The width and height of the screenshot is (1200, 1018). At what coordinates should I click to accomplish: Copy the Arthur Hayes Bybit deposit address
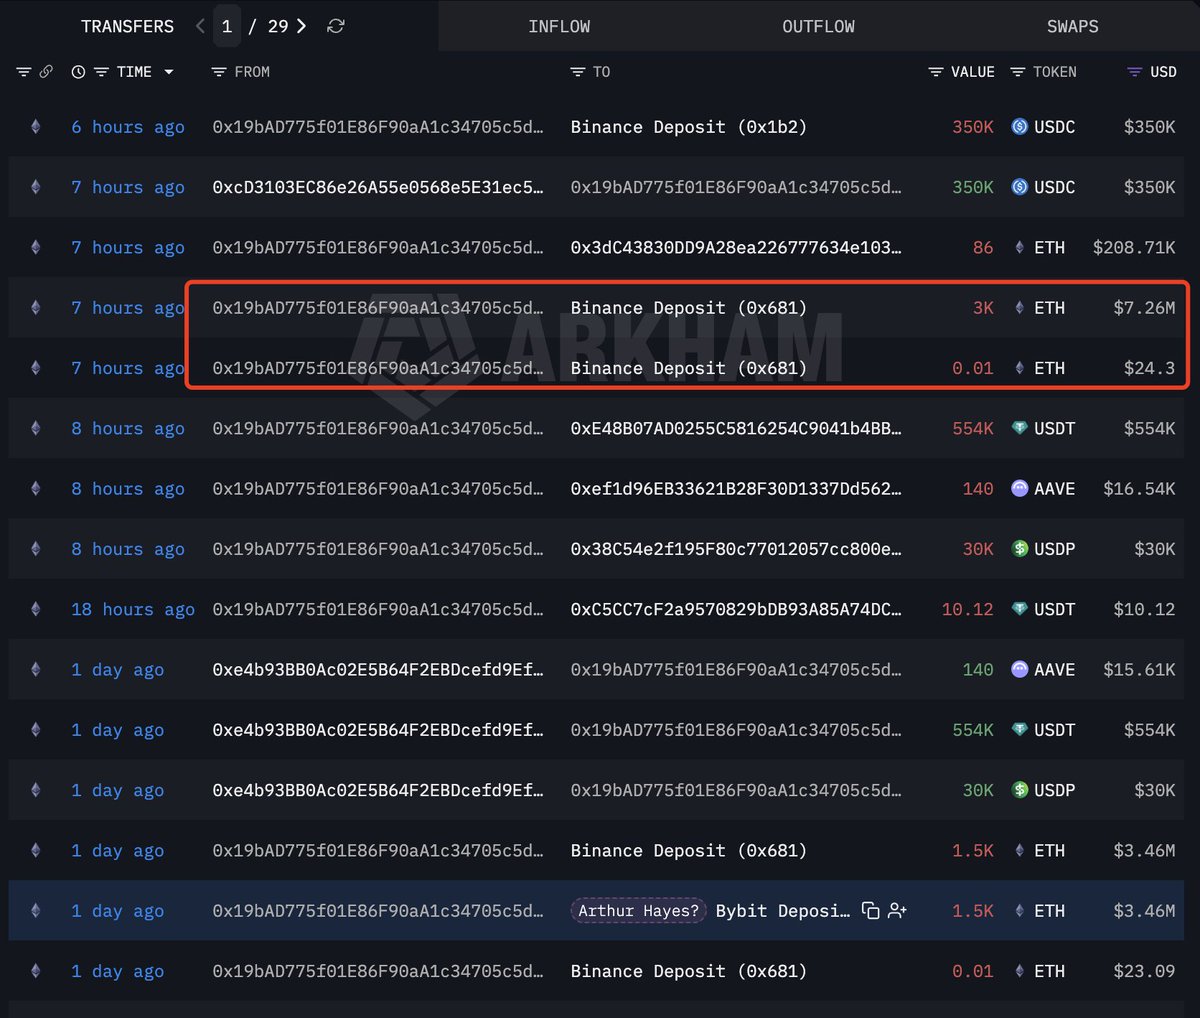pyautogui.click(x=870, y=911)
